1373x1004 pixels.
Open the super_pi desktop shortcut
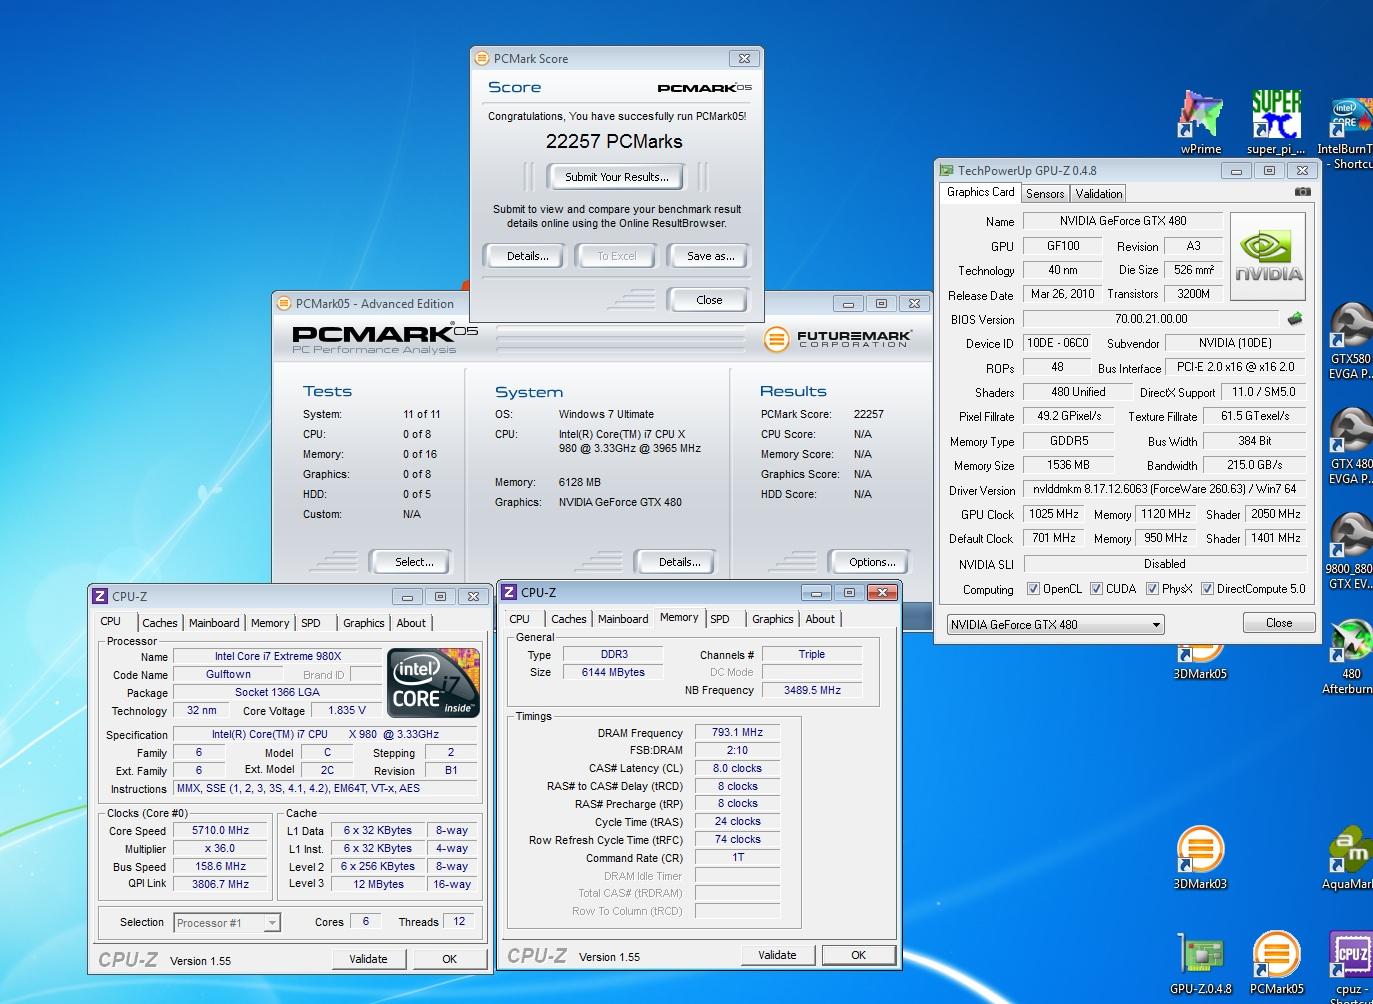coord(1276,120)
